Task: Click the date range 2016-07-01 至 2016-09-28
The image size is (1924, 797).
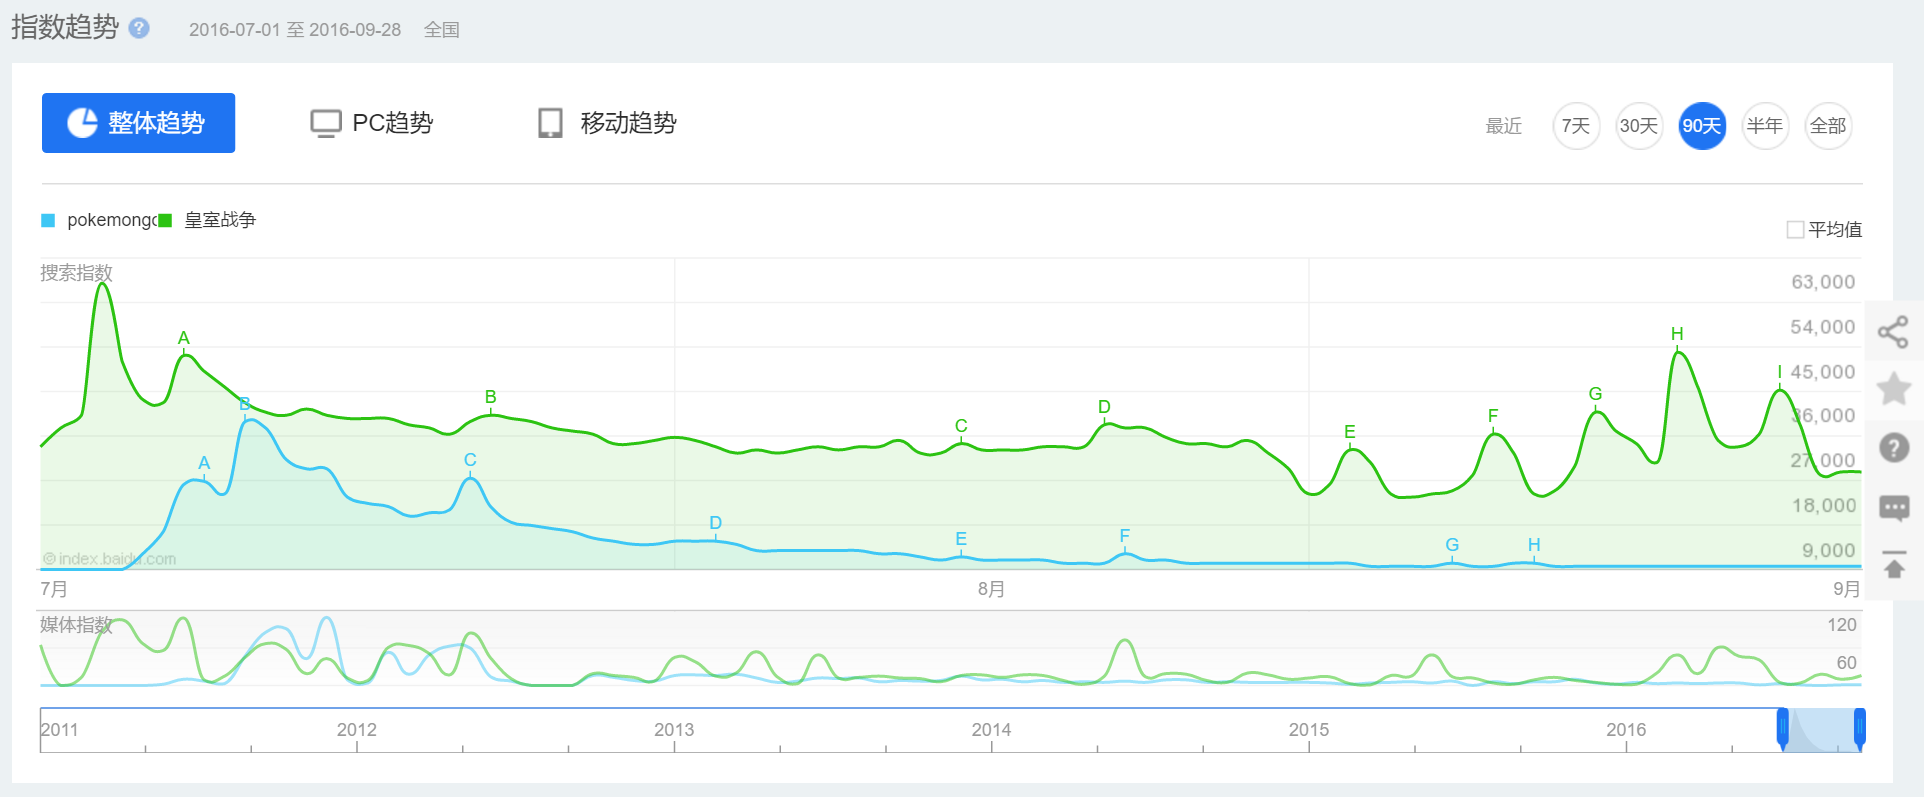Action: point(295,30)
